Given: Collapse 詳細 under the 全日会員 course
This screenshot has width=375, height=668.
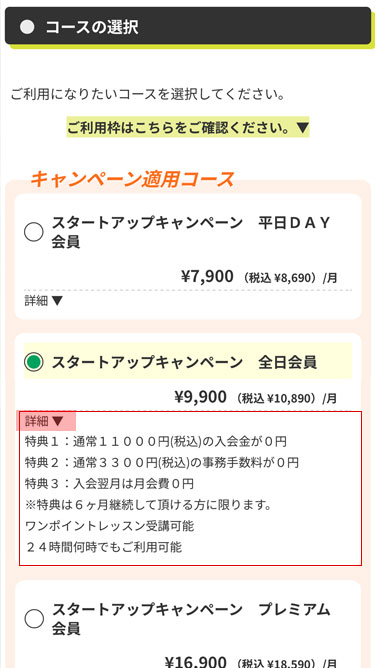Looking at the screenshot, I should 44,421.
